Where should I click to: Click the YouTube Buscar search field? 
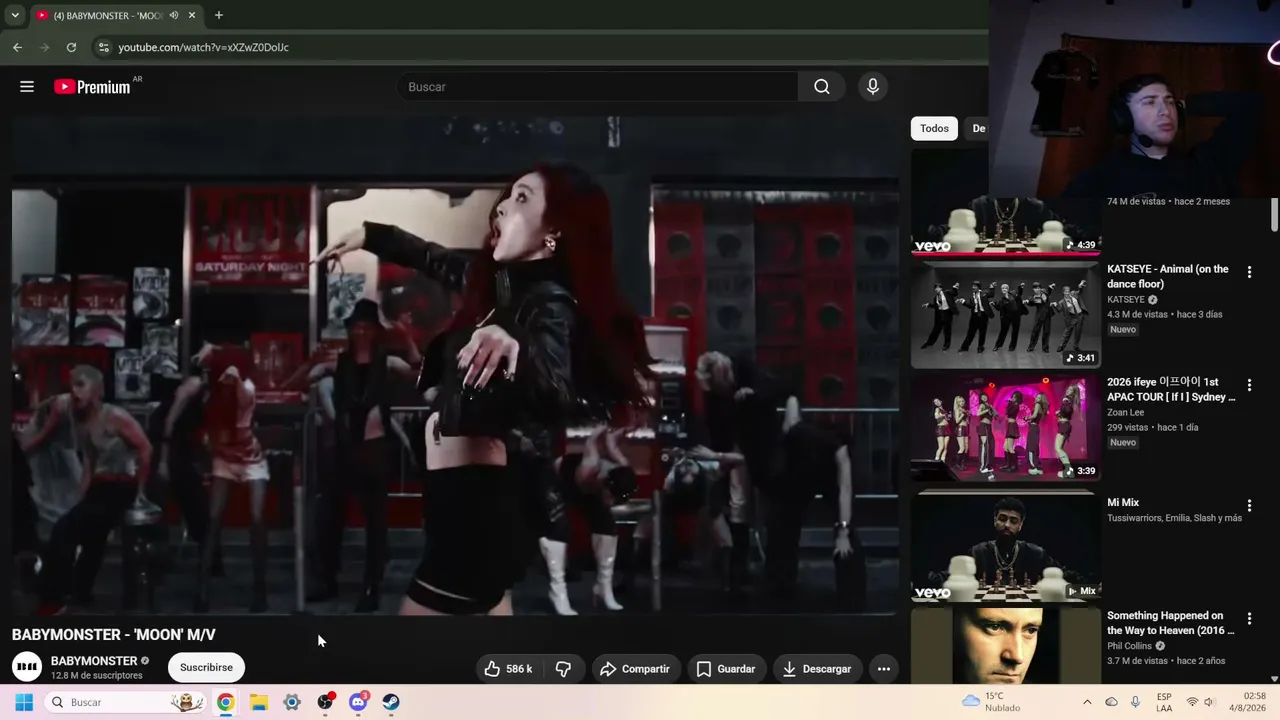(x=597, y=87)
